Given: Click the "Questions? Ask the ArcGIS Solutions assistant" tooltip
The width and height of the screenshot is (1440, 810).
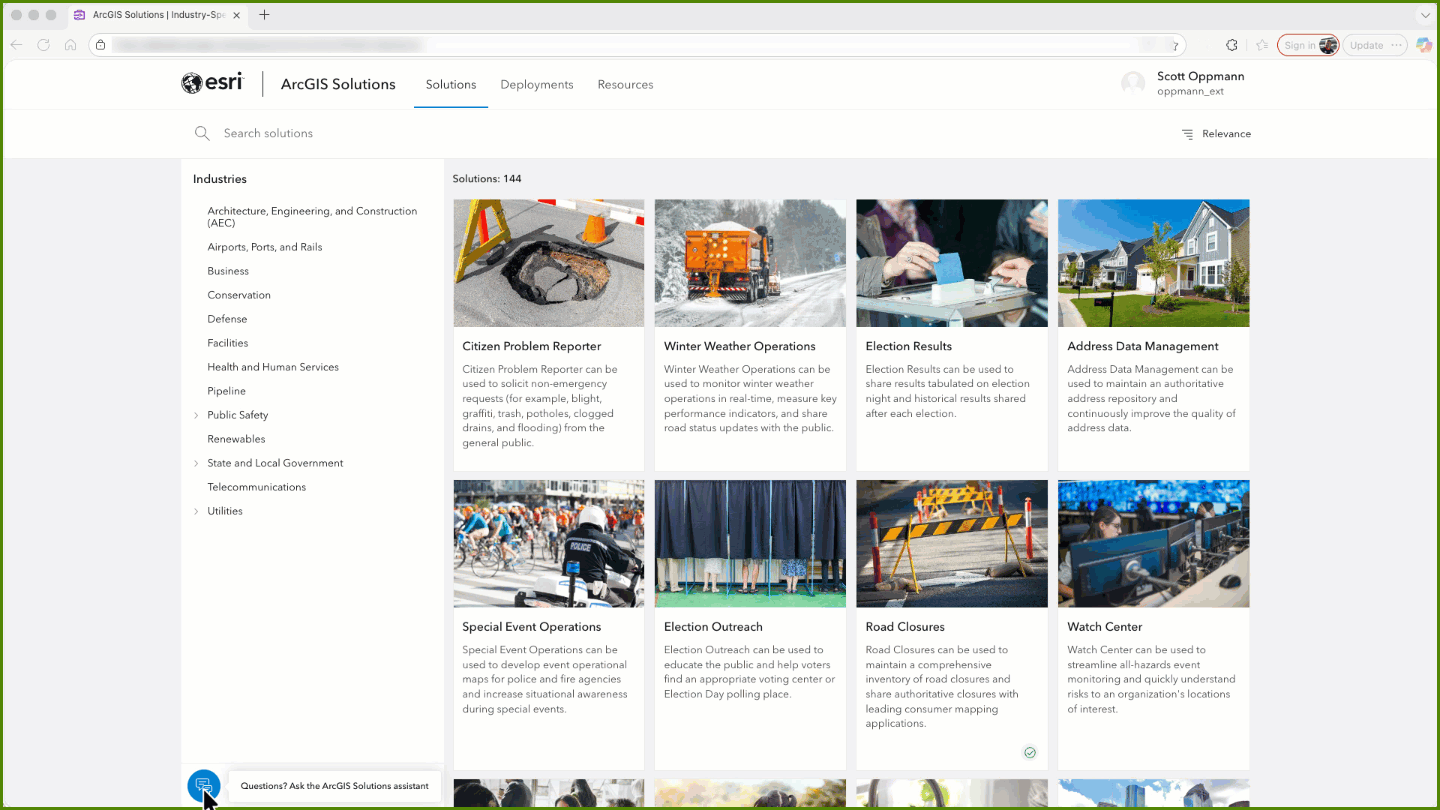Looking at the screenshot, I should click(335, 786).
